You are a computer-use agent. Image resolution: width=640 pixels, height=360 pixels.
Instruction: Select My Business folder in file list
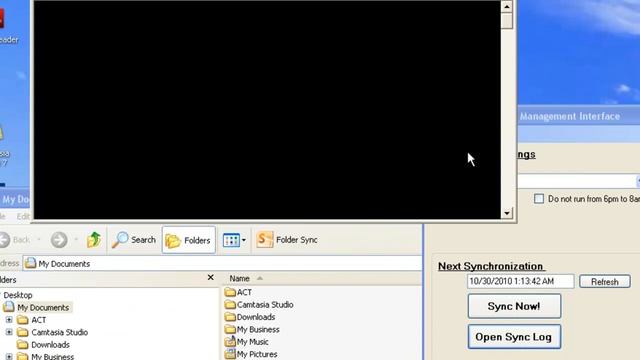253,329
